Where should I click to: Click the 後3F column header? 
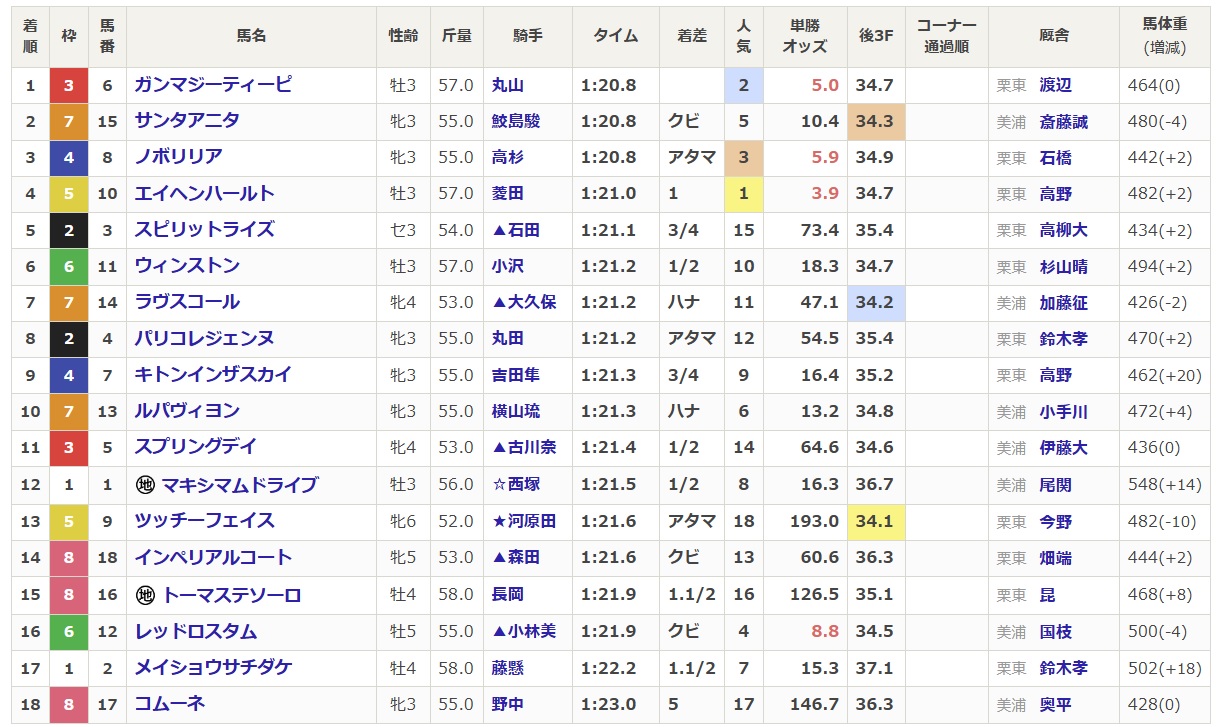click(876, 36)
